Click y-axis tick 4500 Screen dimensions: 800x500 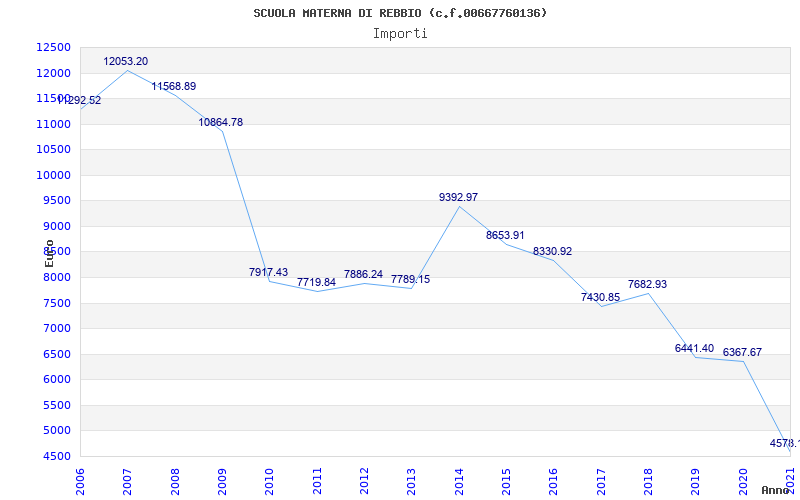[56, 456]
